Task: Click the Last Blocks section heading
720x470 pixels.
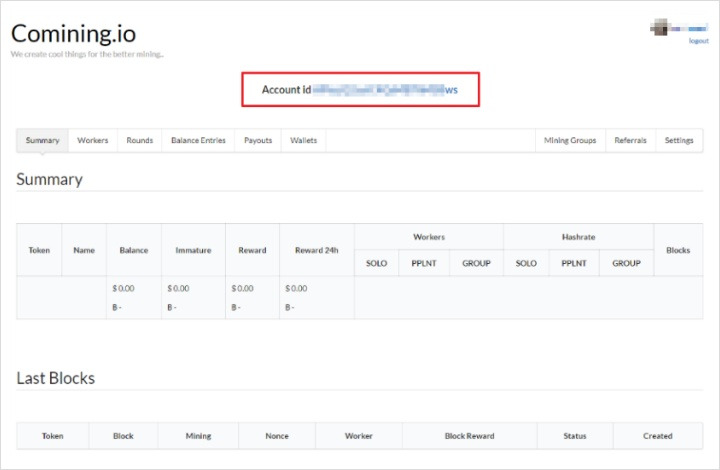Action: [56, 378]
